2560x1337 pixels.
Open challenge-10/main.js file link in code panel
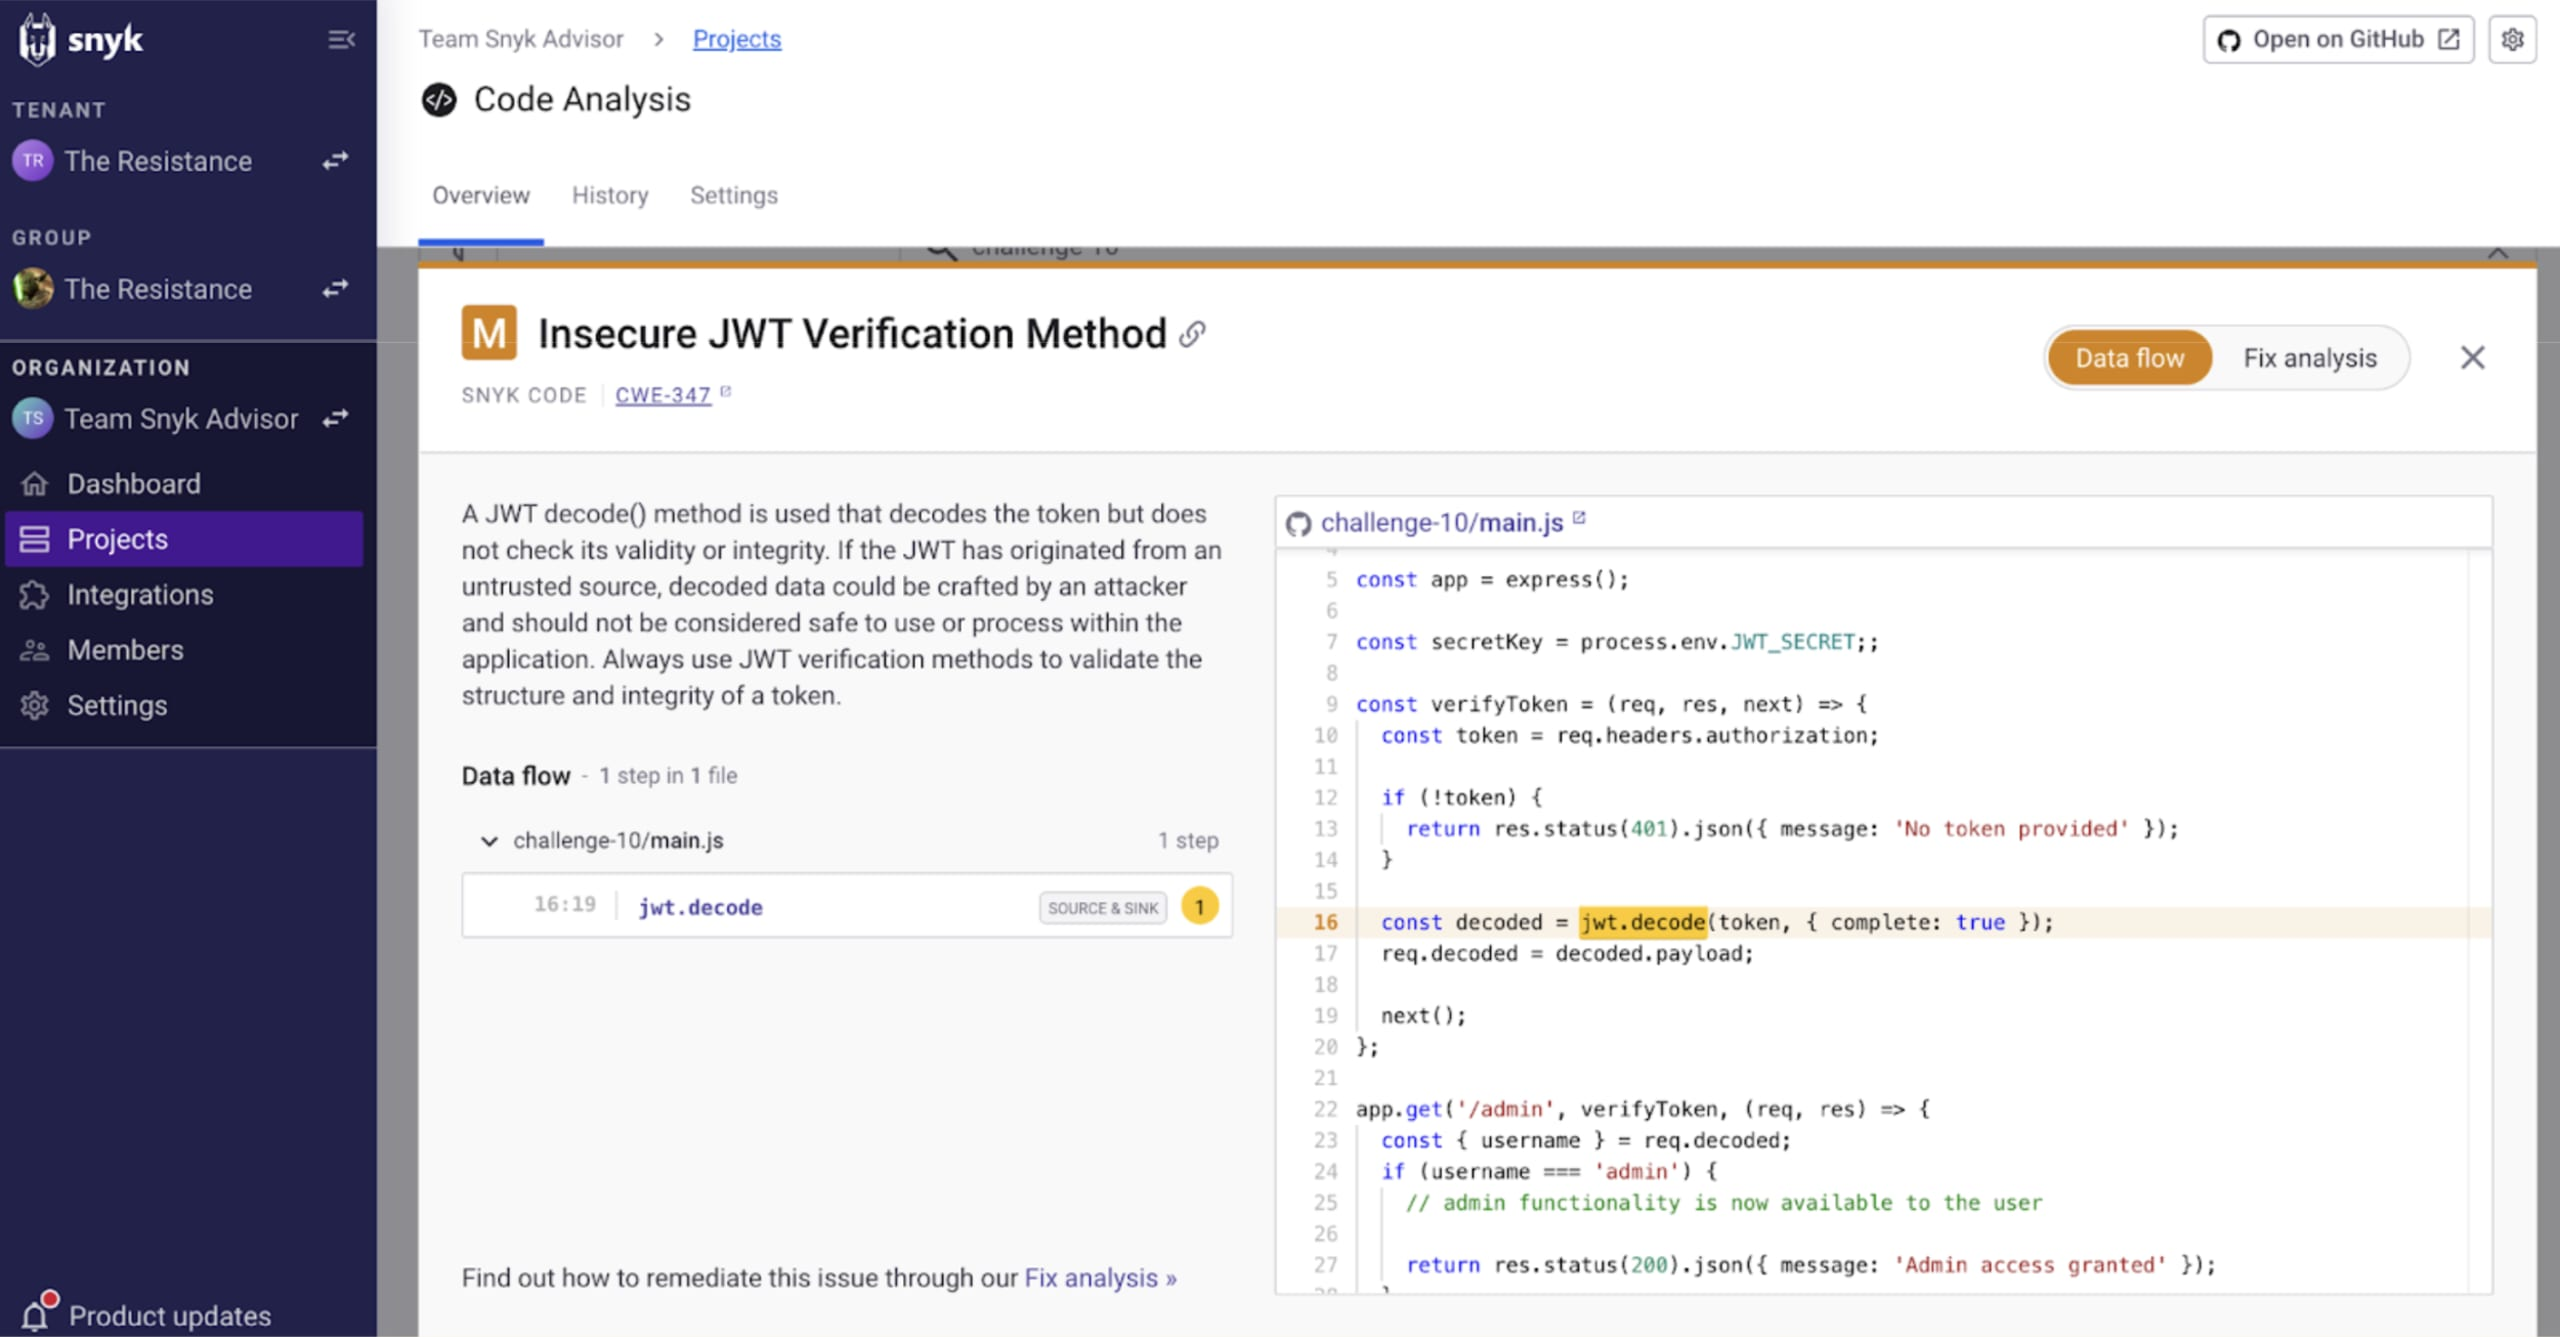coord(1441,523)
